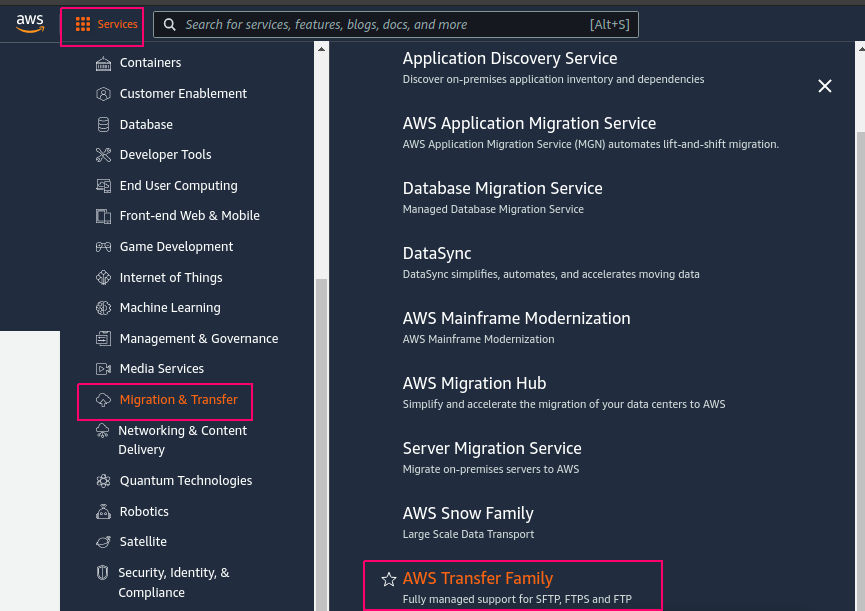Click the Developer Tools icon

103,155
